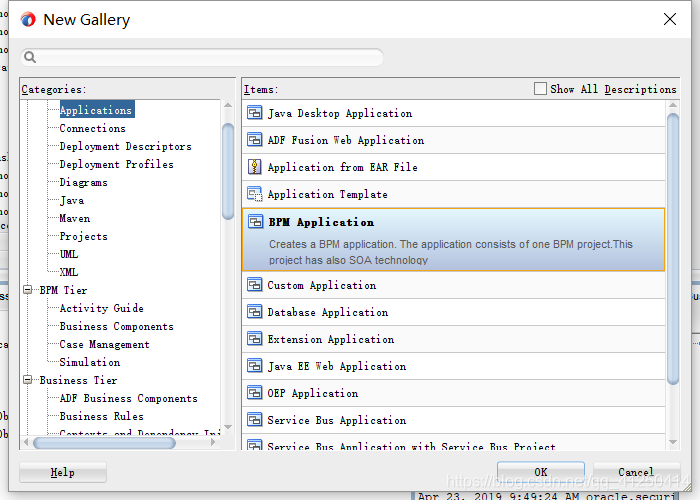This screenshot has width=700, height=500.
Task: Select the Business Rules category
Action: (102, 416)
